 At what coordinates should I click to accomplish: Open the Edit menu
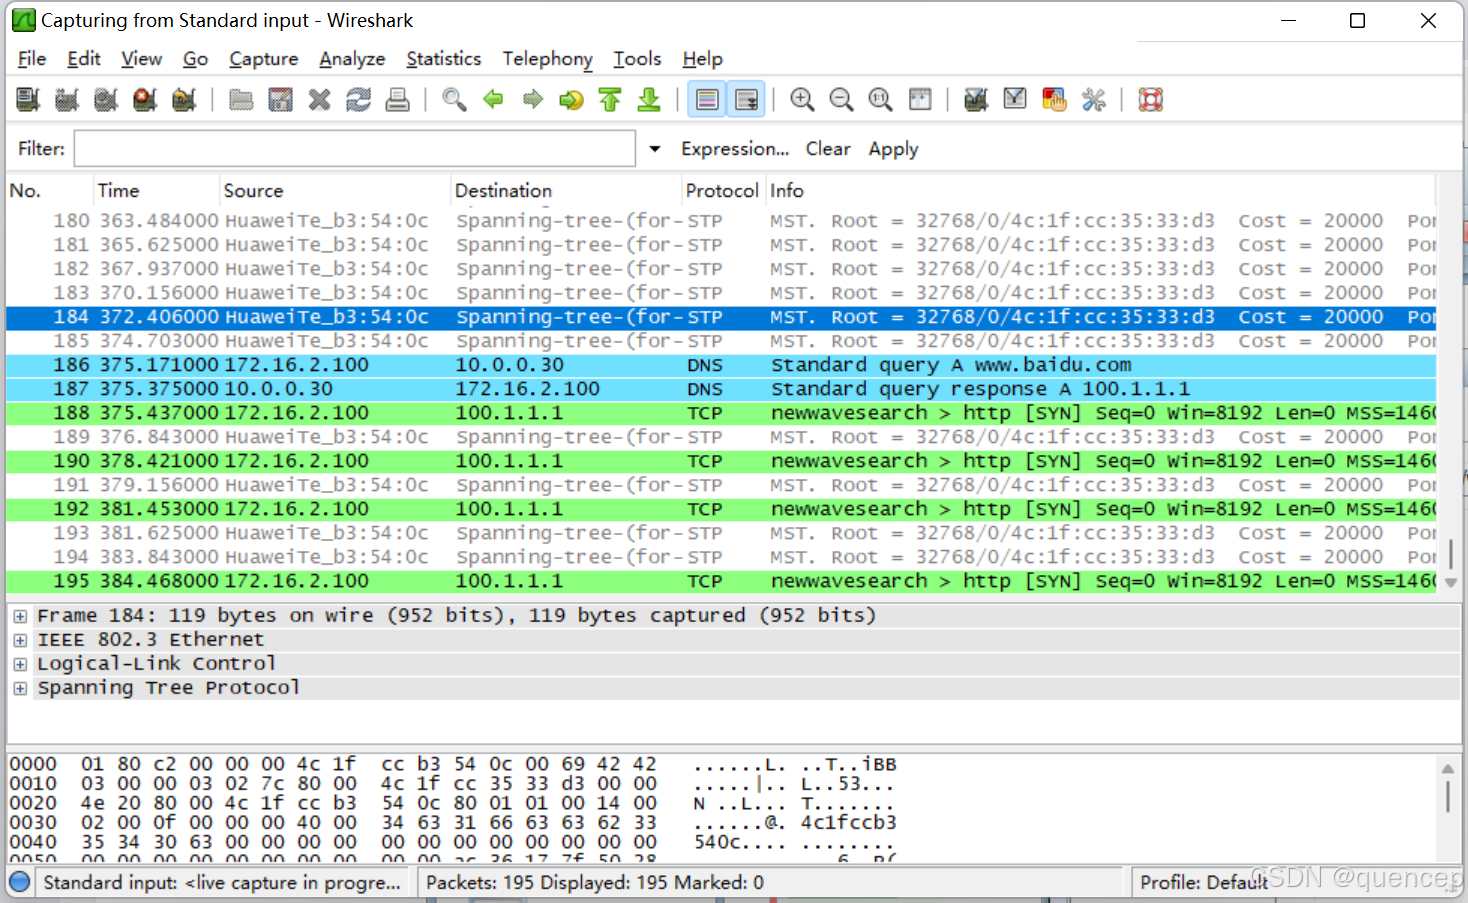84,59
